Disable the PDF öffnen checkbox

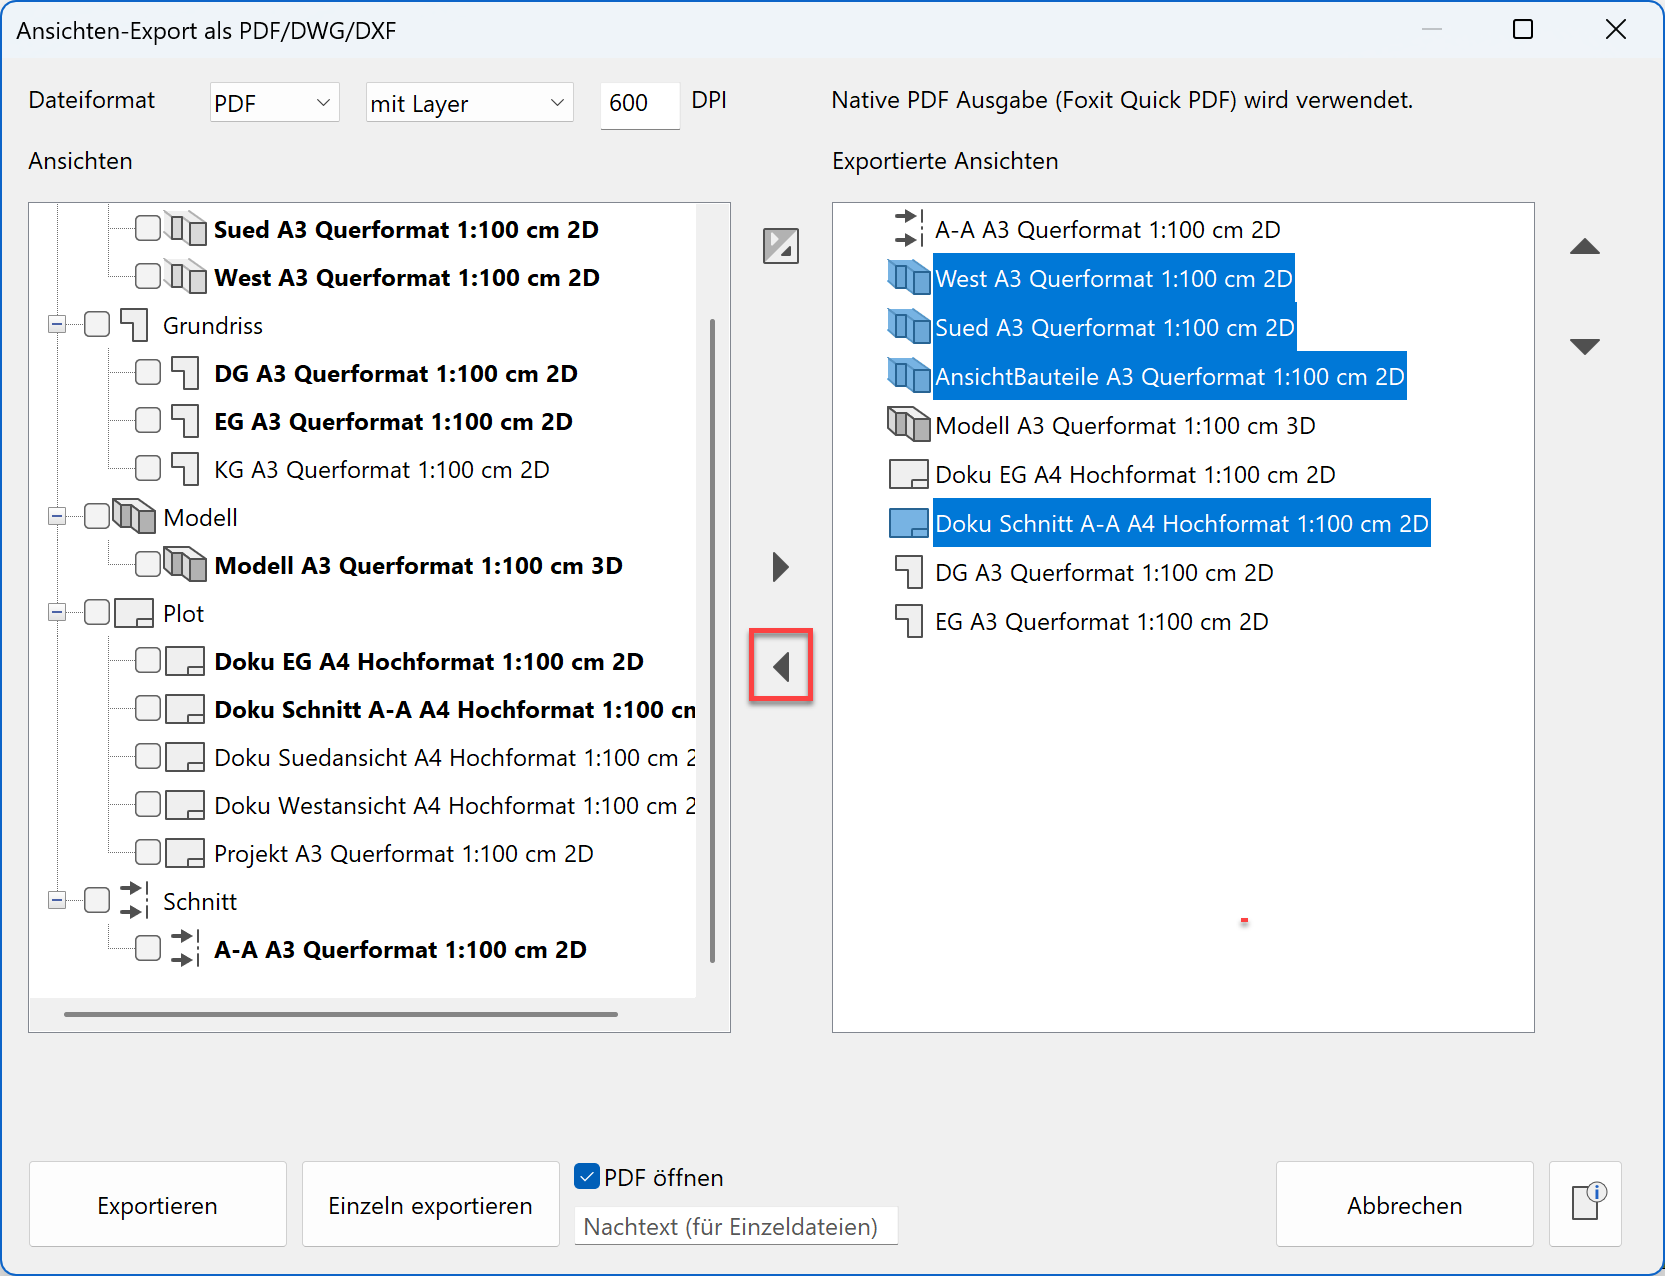tap(586, 1176)
